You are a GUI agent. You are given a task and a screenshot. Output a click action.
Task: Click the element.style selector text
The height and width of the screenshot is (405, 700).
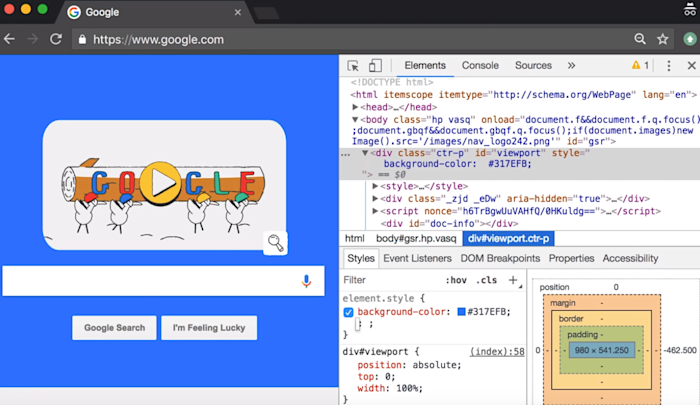378,298
